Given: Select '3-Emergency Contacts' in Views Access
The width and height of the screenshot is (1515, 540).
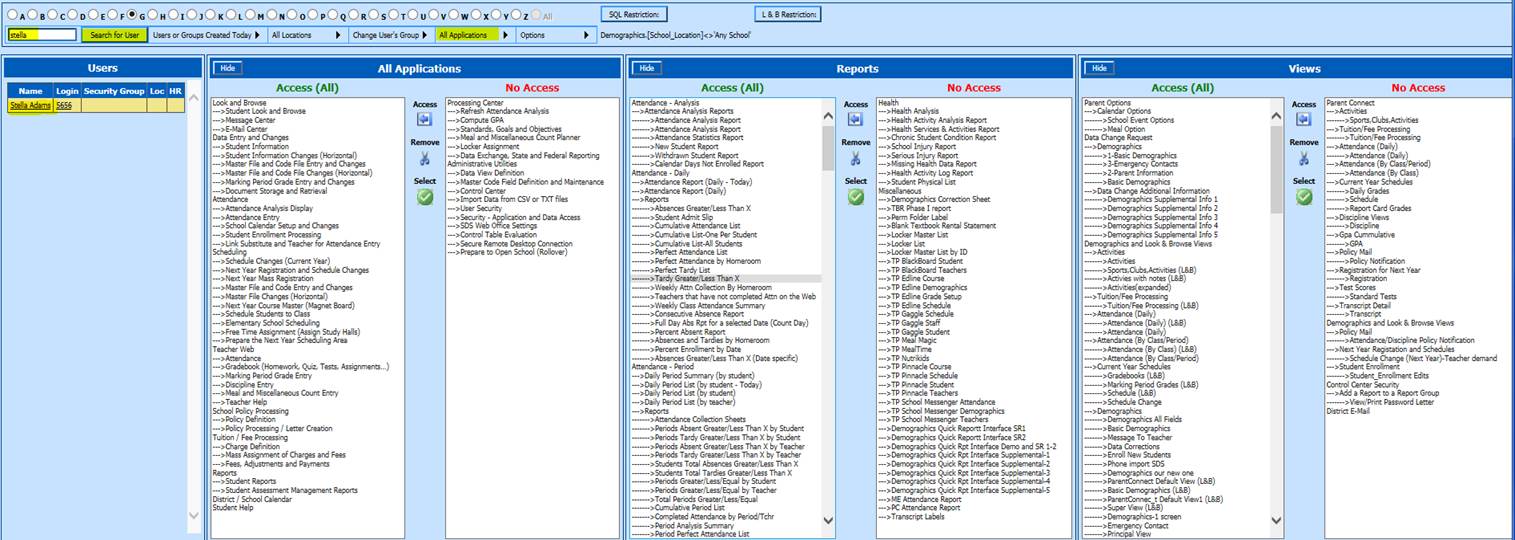Looking at the screenshot, I should click(1130, 164).
